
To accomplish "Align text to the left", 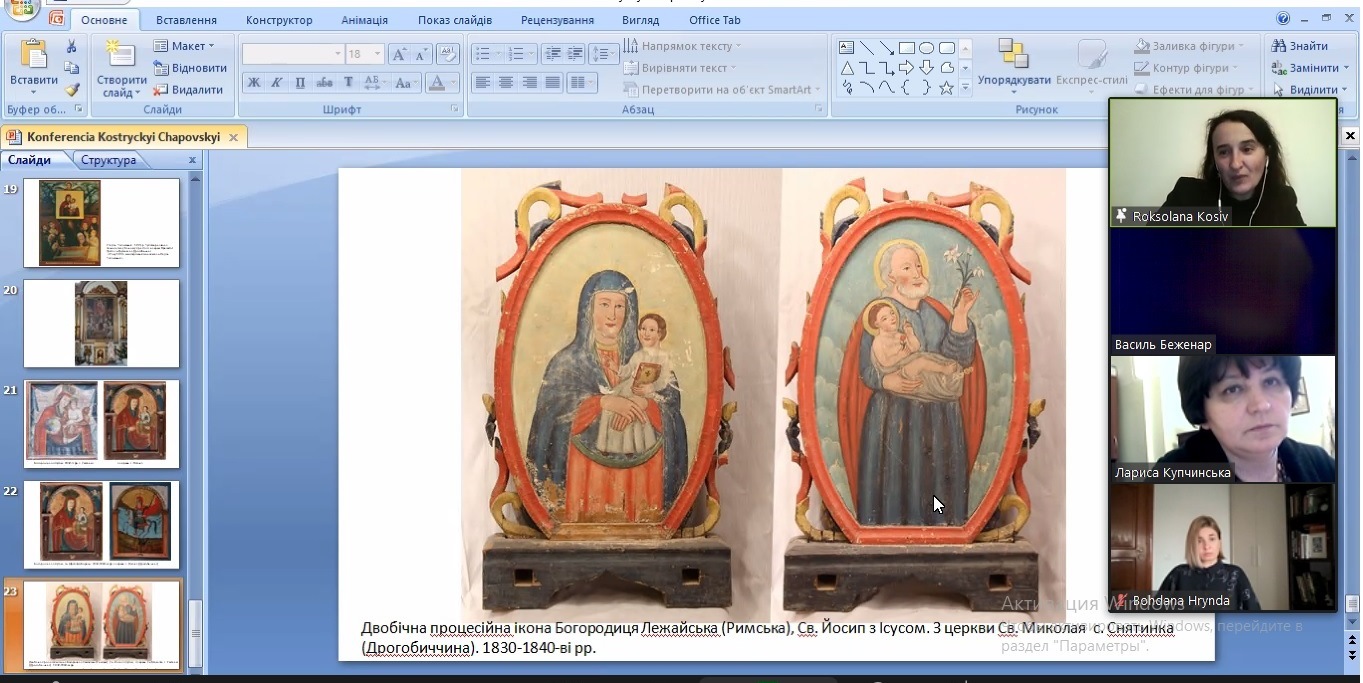I will pos(483,83).
